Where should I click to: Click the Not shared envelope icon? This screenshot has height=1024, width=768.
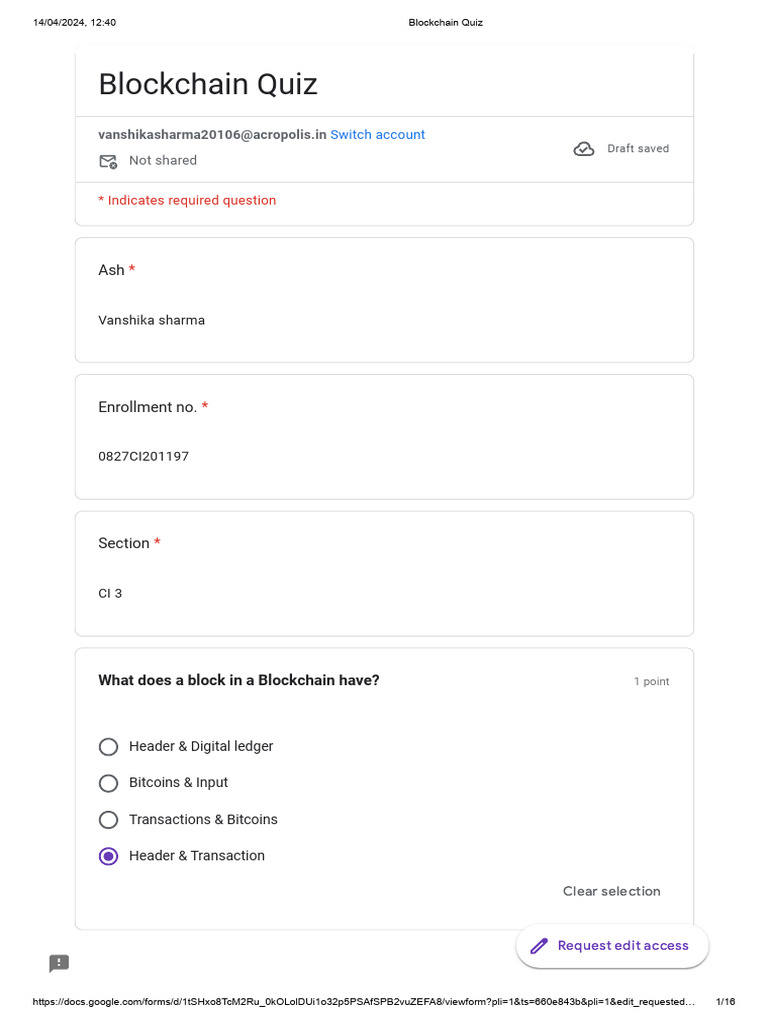108,161
